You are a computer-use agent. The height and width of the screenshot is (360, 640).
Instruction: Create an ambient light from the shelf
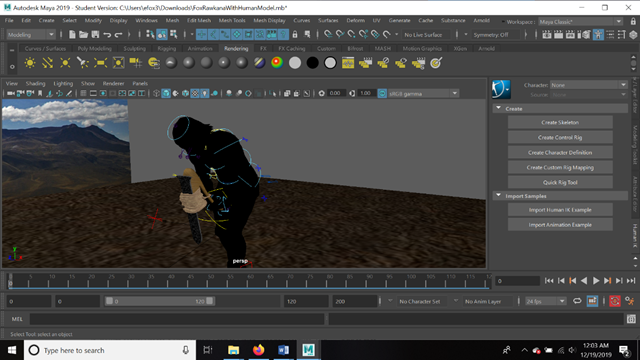[30, 63]
